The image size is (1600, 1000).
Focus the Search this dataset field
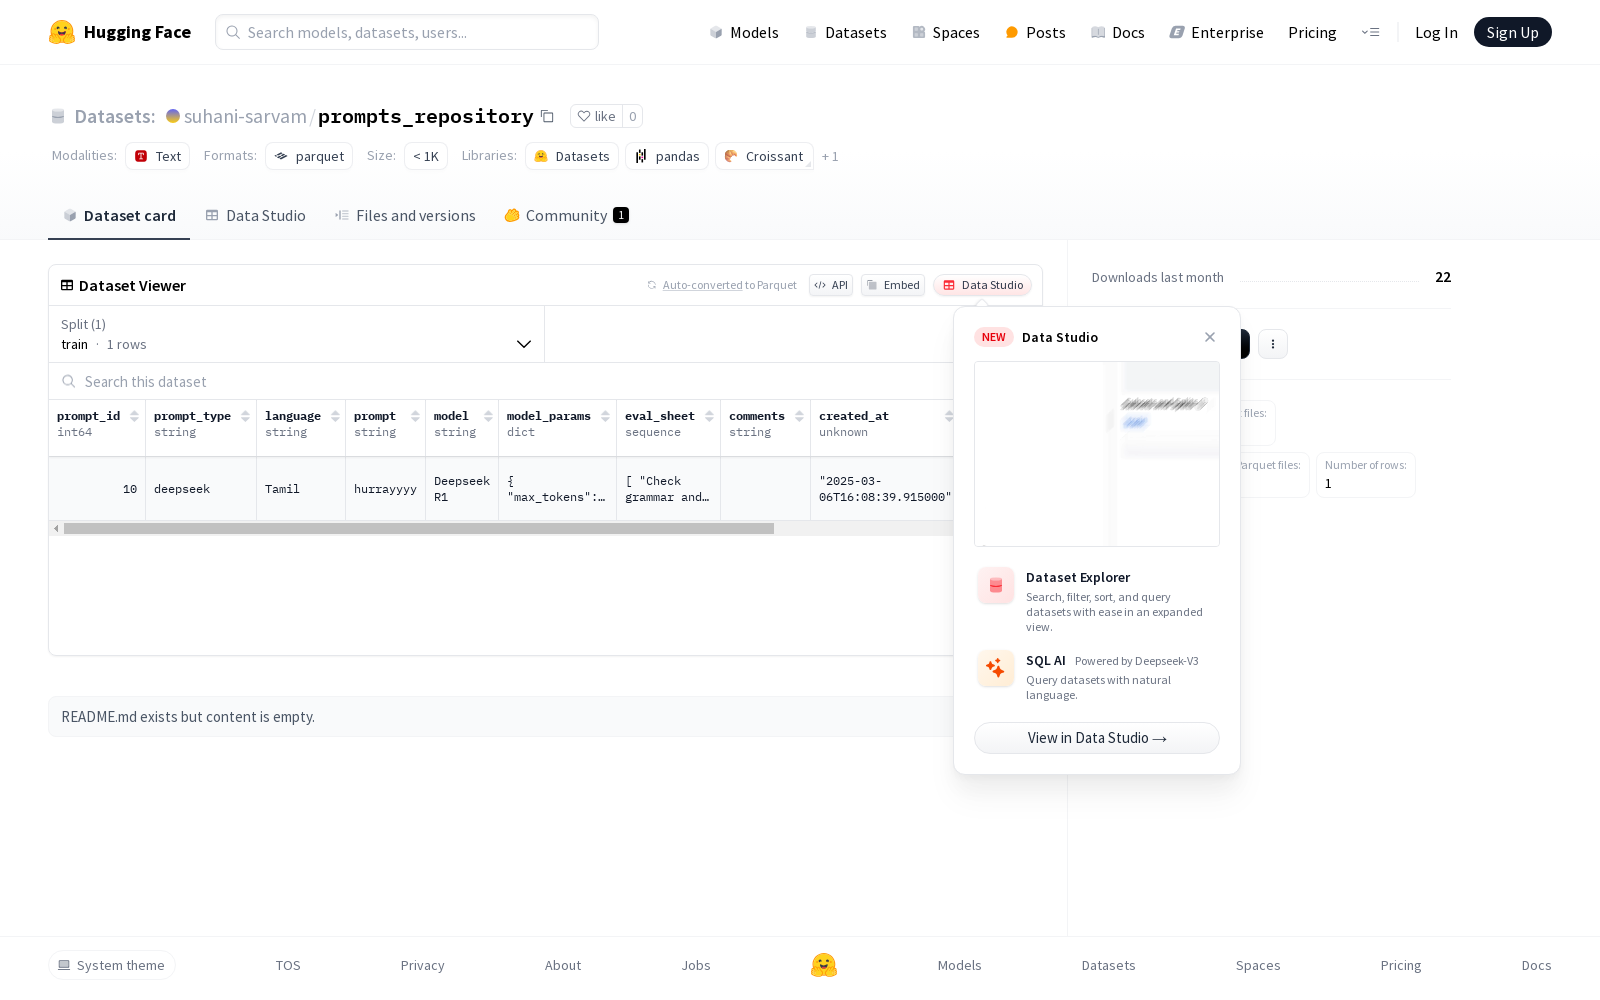pyautogui.click(x=500, y=381)
